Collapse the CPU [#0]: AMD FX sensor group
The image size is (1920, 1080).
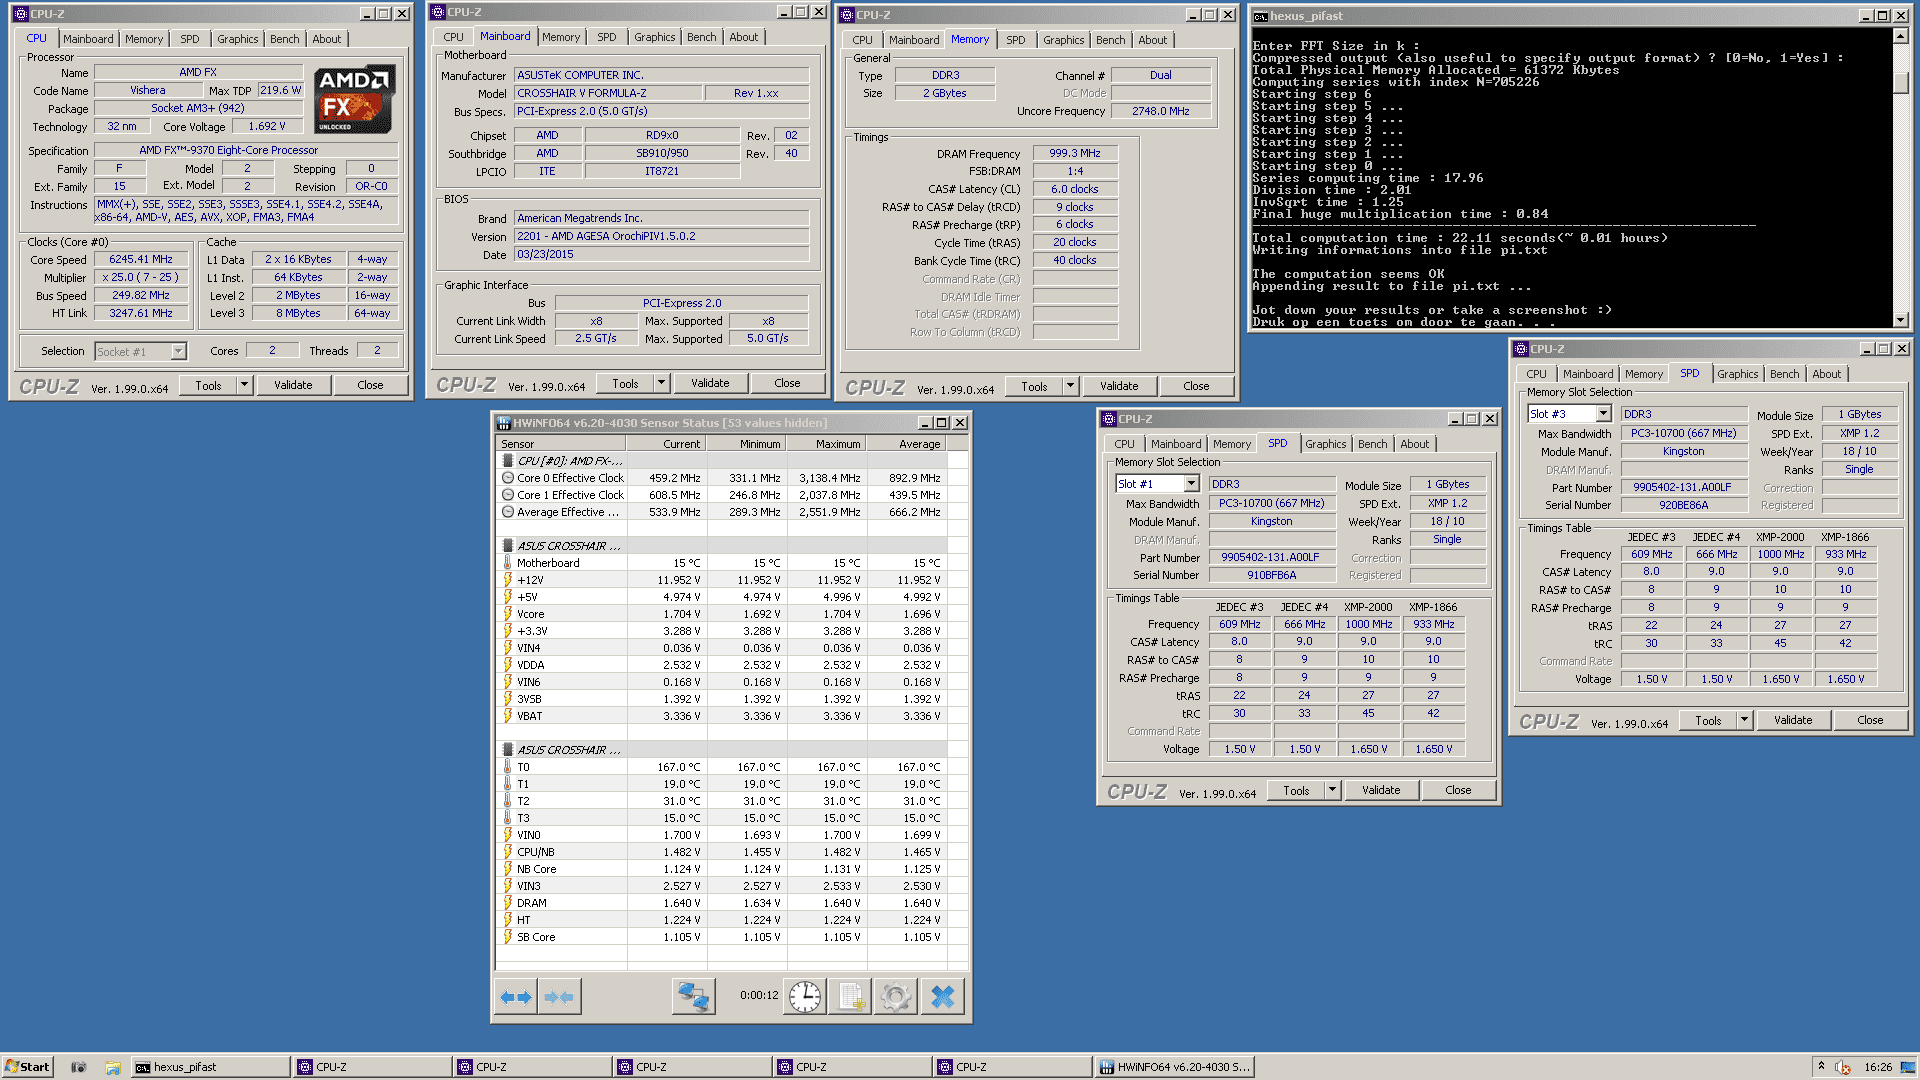tap(508, 461)
